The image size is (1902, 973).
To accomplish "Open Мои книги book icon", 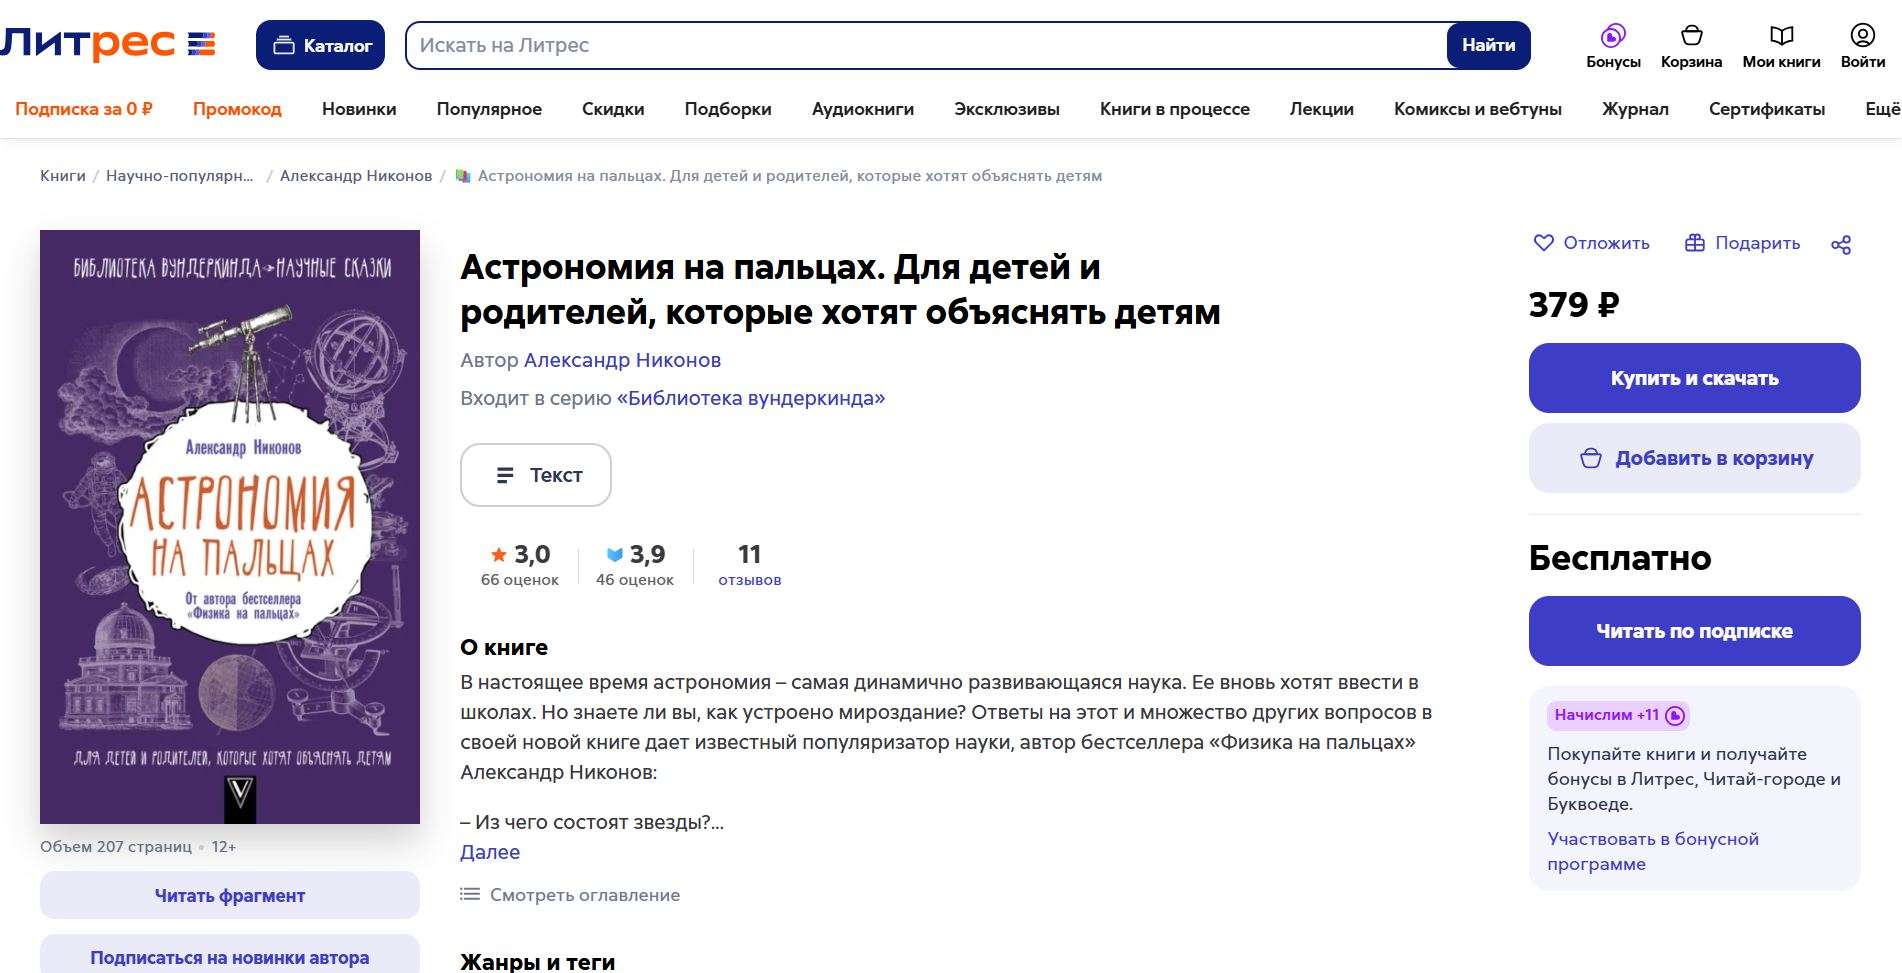I will pos(1781,36).
